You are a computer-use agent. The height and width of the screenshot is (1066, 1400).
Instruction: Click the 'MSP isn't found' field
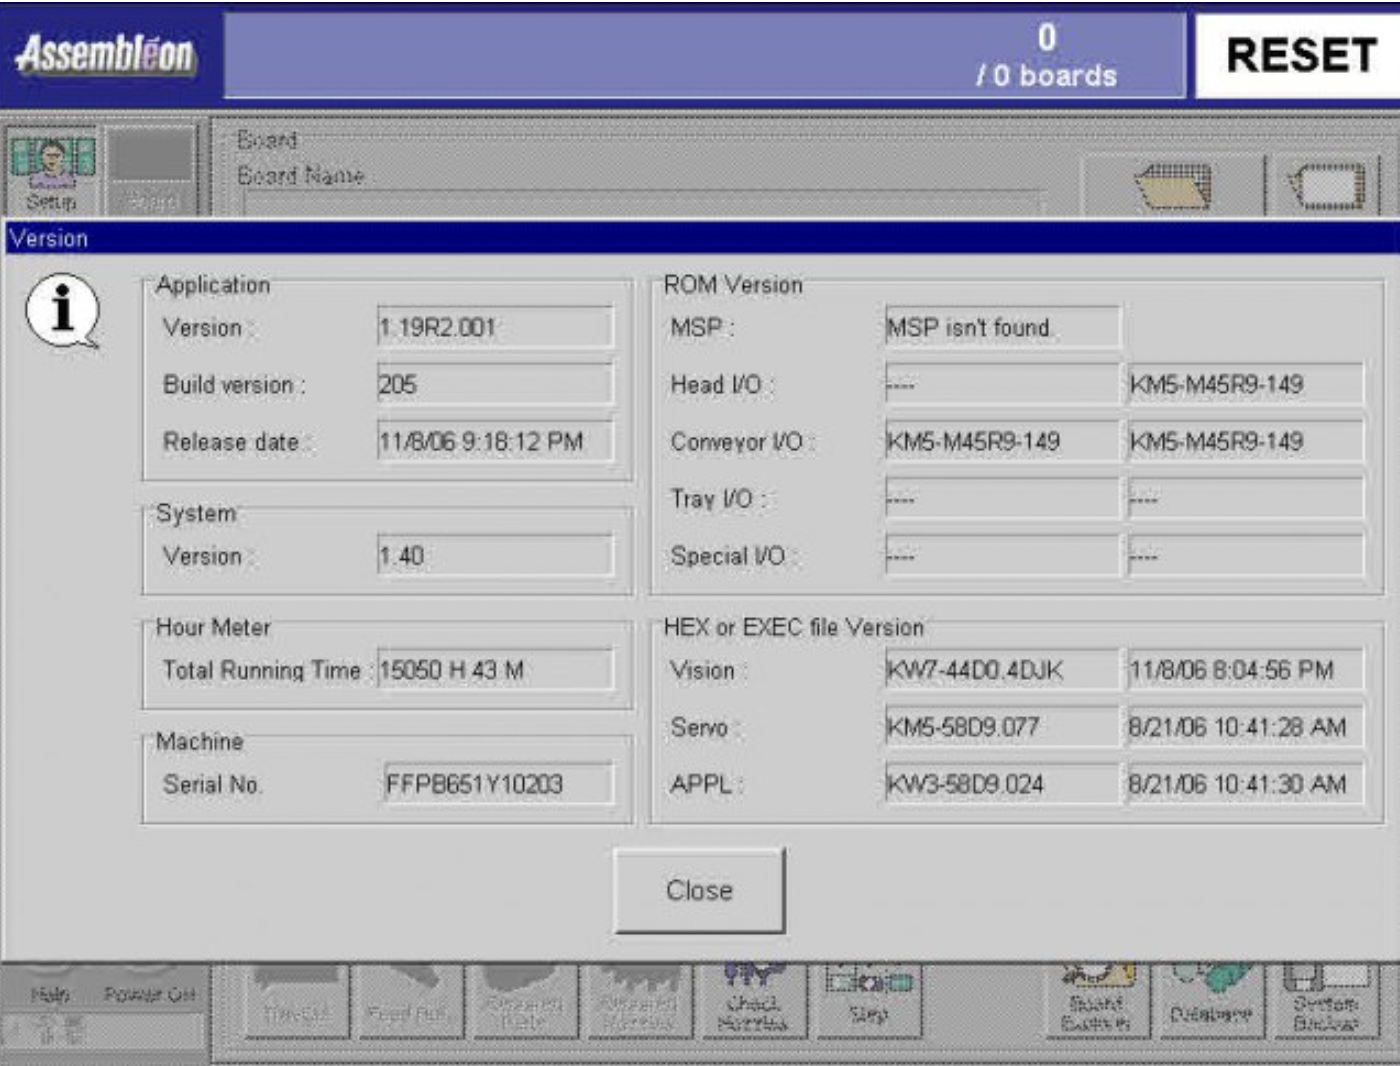click(1002, 327)
